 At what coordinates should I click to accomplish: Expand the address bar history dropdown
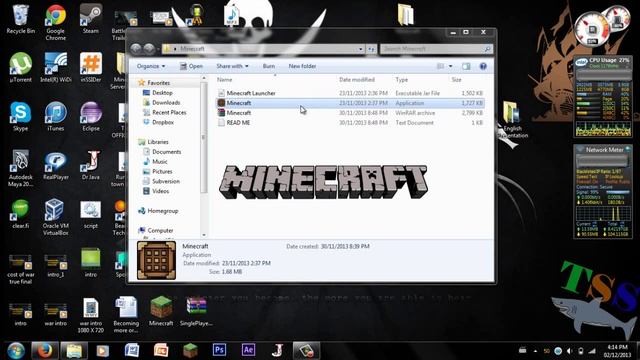point(360,49)
